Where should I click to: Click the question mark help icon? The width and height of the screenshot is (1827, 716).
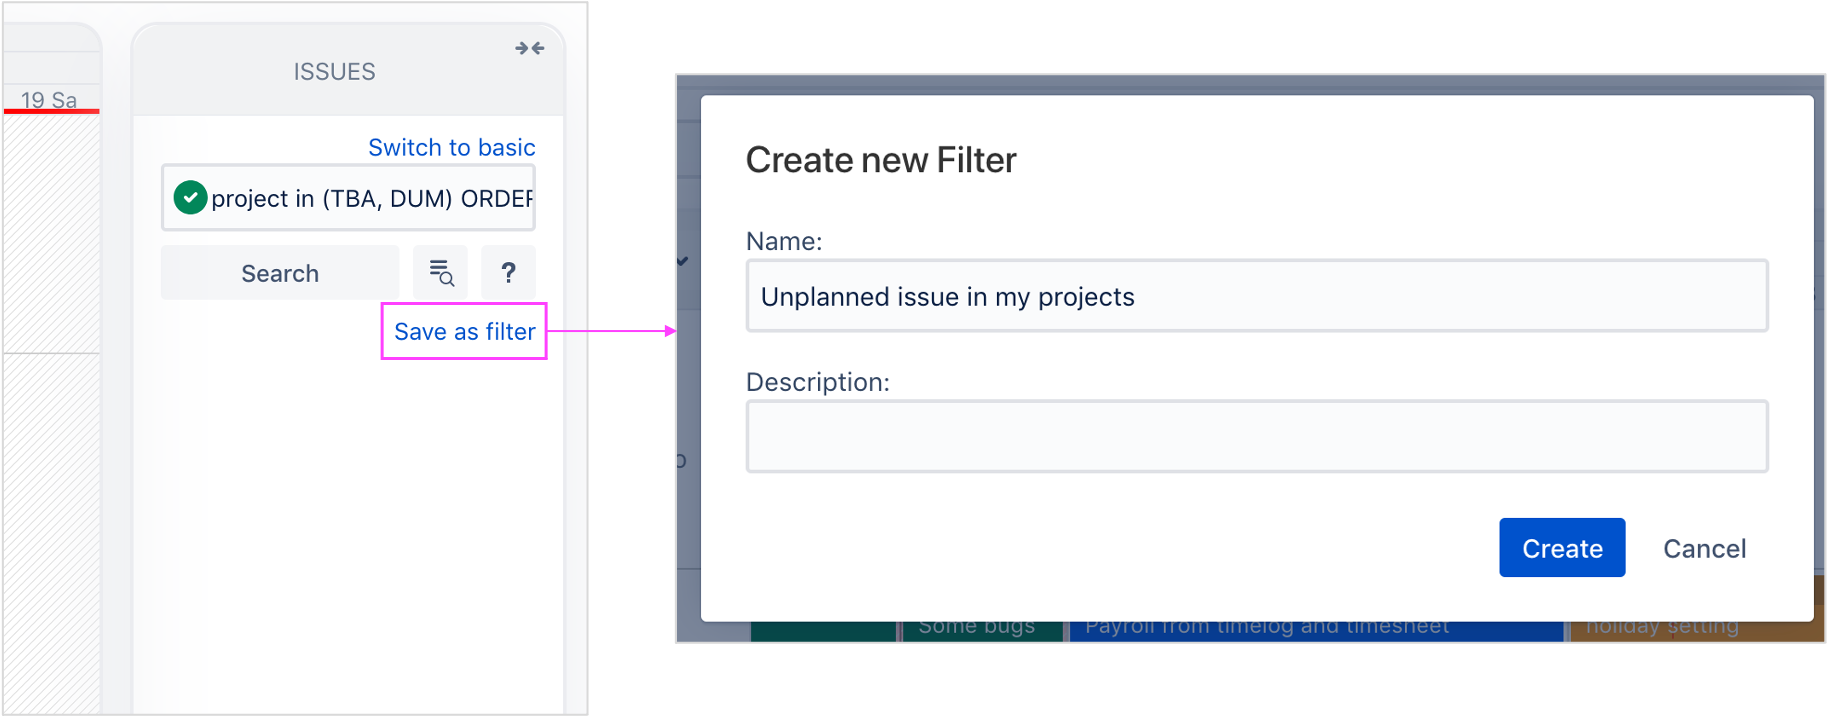click(x=508, y=273)
